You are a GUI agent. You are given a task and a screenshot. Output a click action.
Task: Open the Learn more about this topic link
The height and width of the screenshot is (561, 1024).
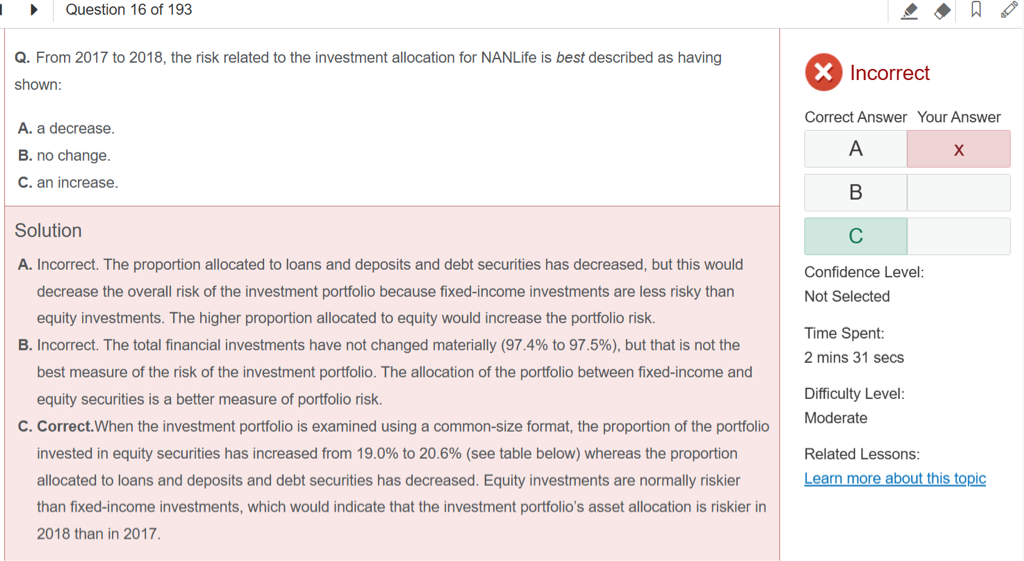click(895, 478)
